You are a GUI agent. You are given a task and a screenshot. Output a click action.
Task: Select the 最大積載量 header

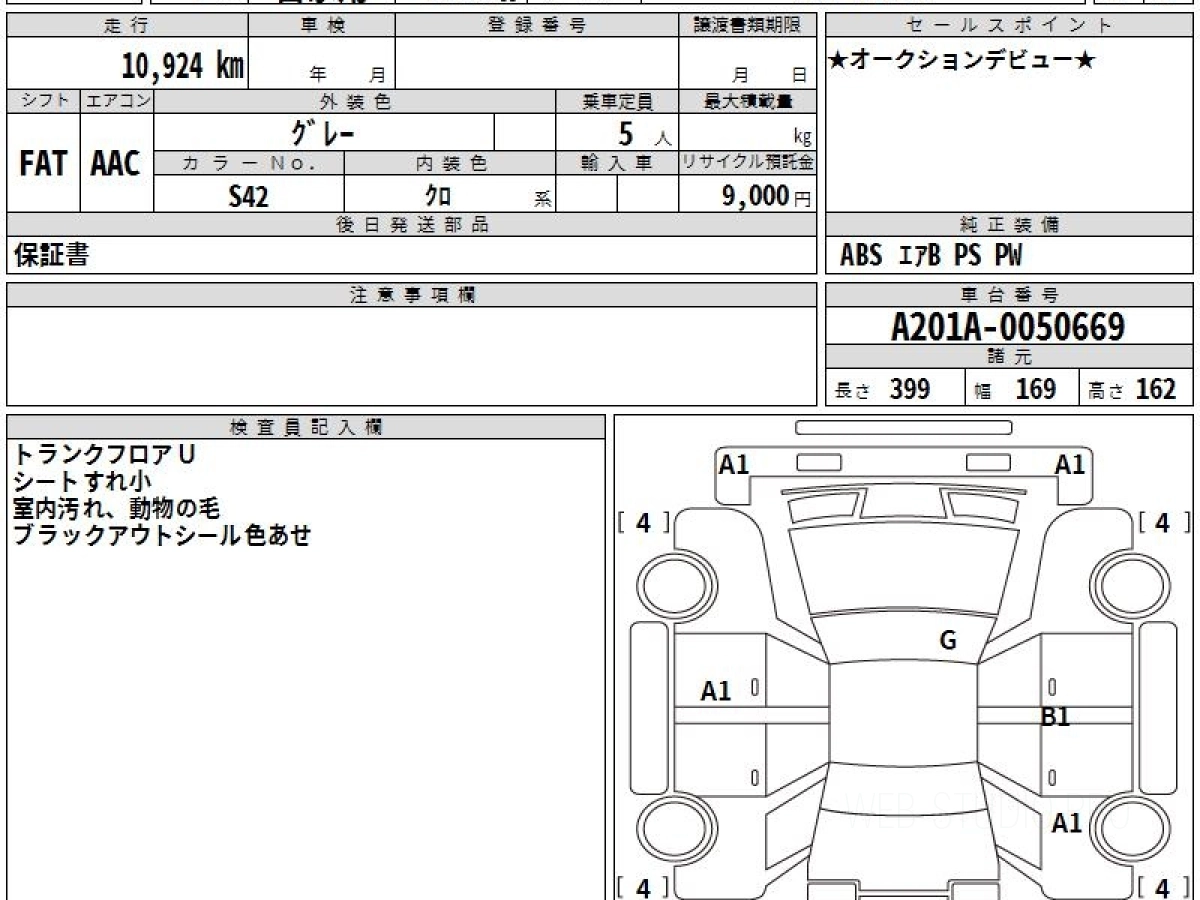pos(748,101)
